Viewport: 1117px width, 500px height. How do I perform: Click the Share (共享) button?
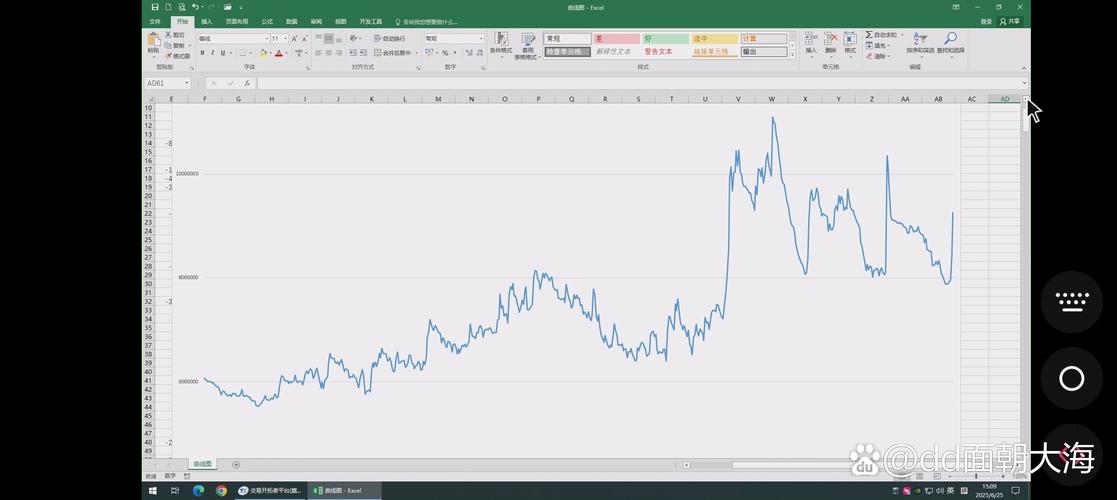[1012, 21]
